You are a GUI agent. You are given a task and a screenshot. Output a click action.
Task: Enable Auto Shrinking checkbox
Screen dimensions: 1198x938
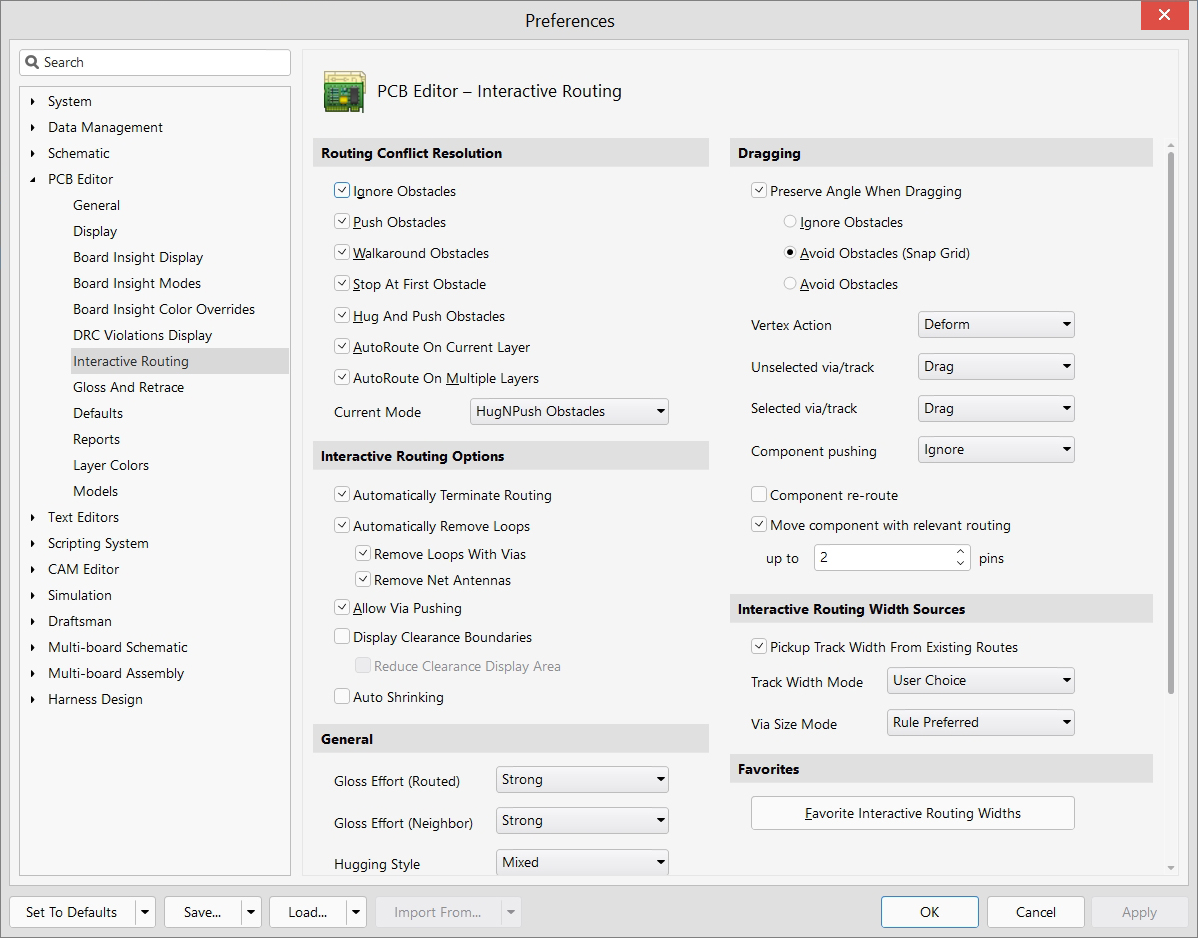coord(342,696)
